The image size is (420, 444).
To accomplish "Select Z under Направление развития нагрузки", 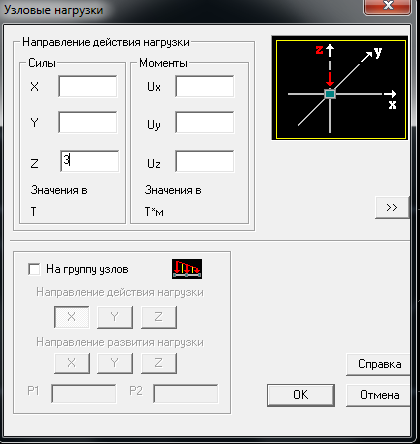I will 159,363.
